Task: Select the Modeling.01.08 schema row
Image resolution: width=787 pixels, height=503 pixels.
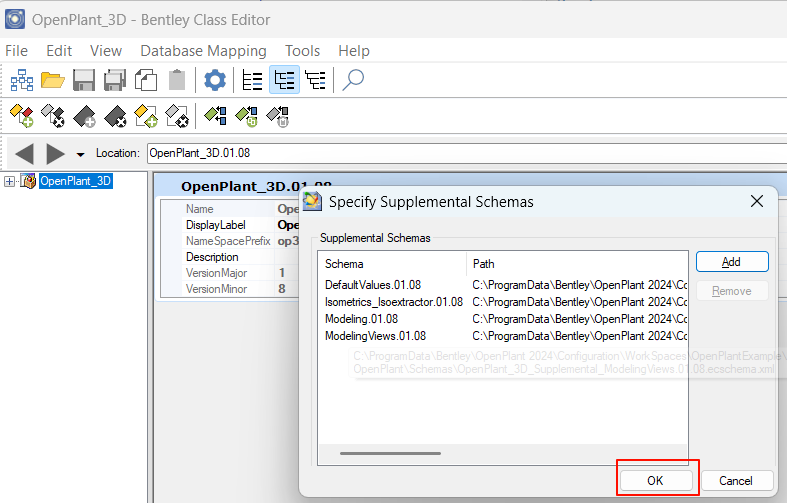Action: point(502,319)
